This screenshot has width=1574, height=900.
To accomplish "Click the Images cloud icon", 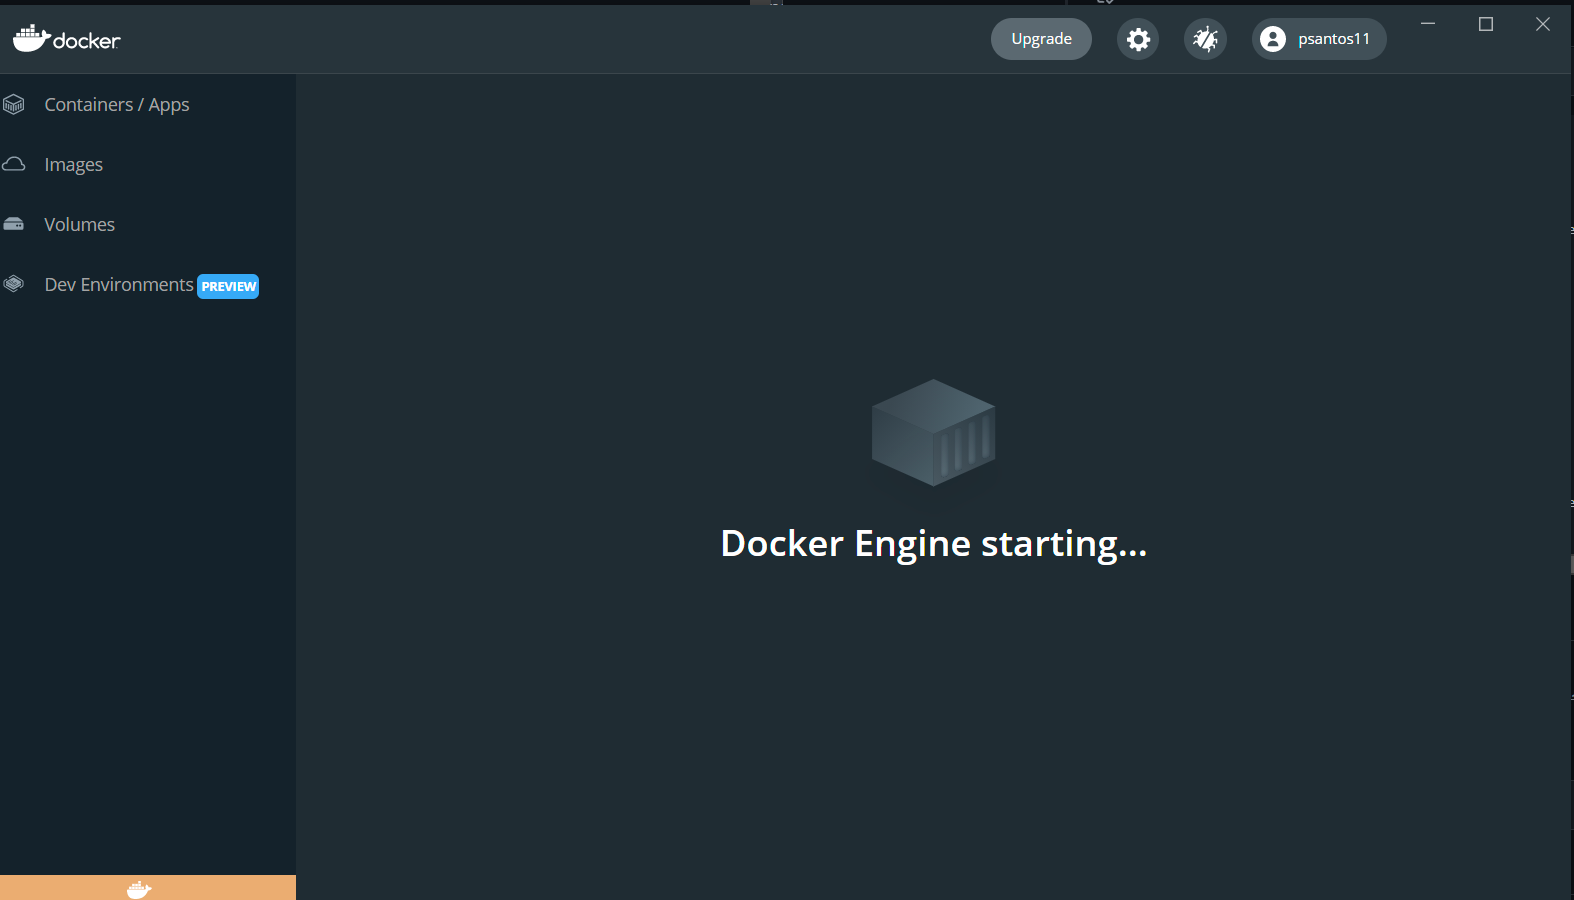I will click(x=14, y=164).
